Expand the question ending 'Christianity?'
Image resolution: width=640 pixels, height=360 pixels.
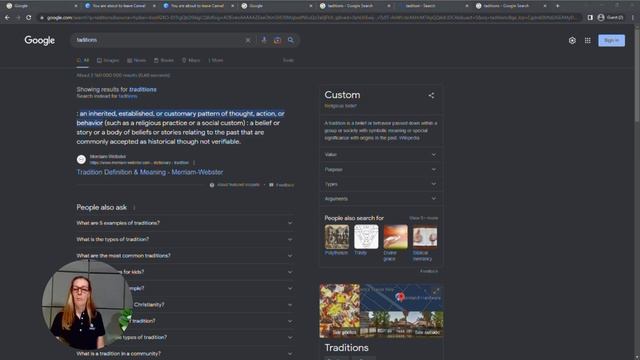tap(185, 304)
